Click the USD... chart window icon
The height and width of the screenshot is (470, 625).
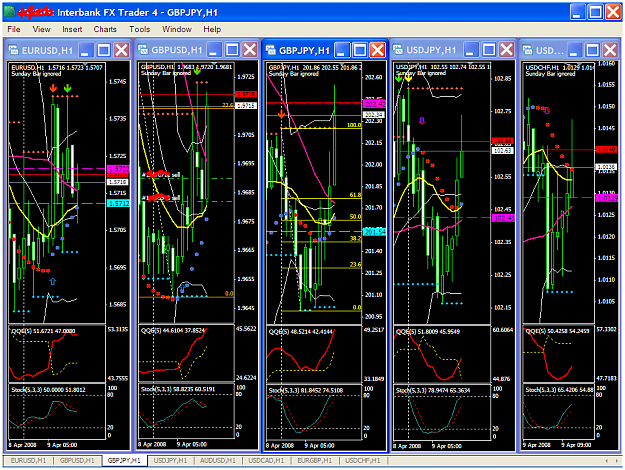[528, 50]
